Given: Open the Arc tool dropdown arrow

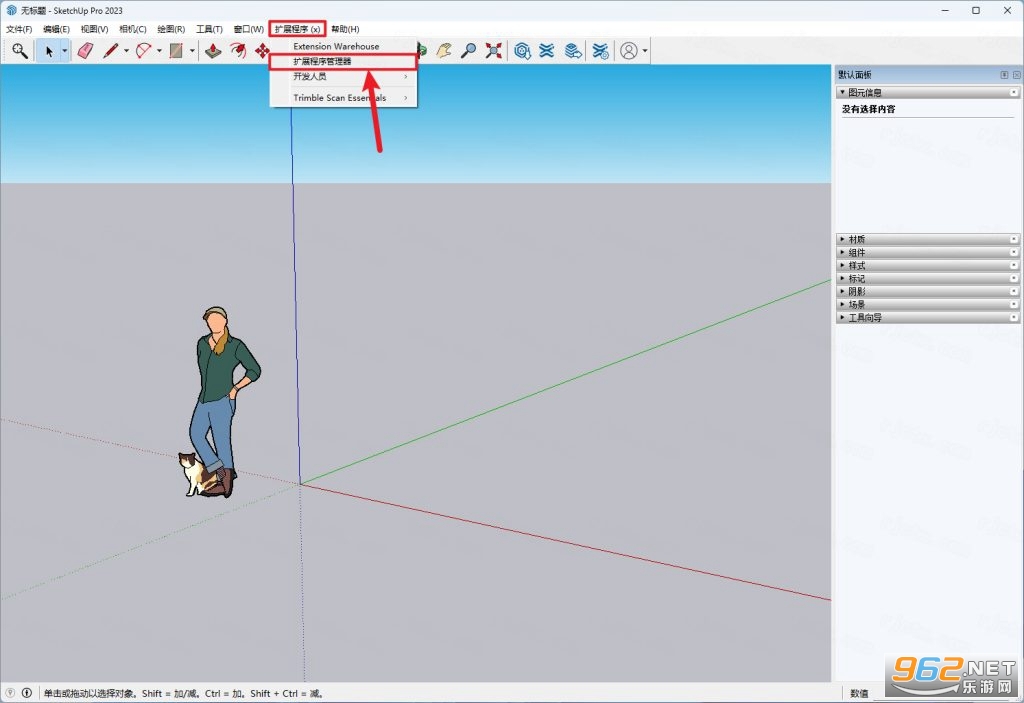Looking at the screenshot, I should tap(159, 50).
